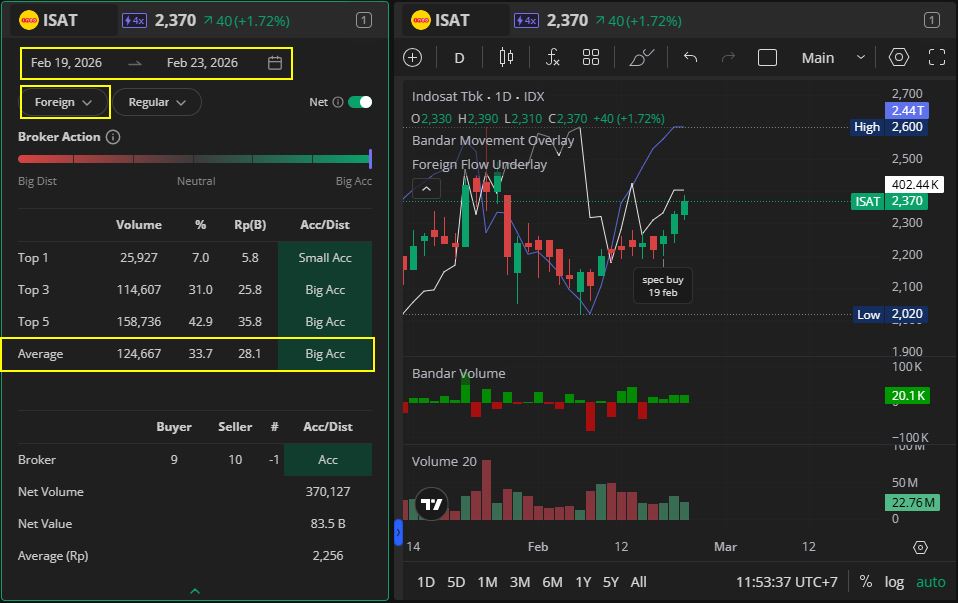The image size is (958, 603).
Task: Select the 1D range
Action: click(426, 582)
